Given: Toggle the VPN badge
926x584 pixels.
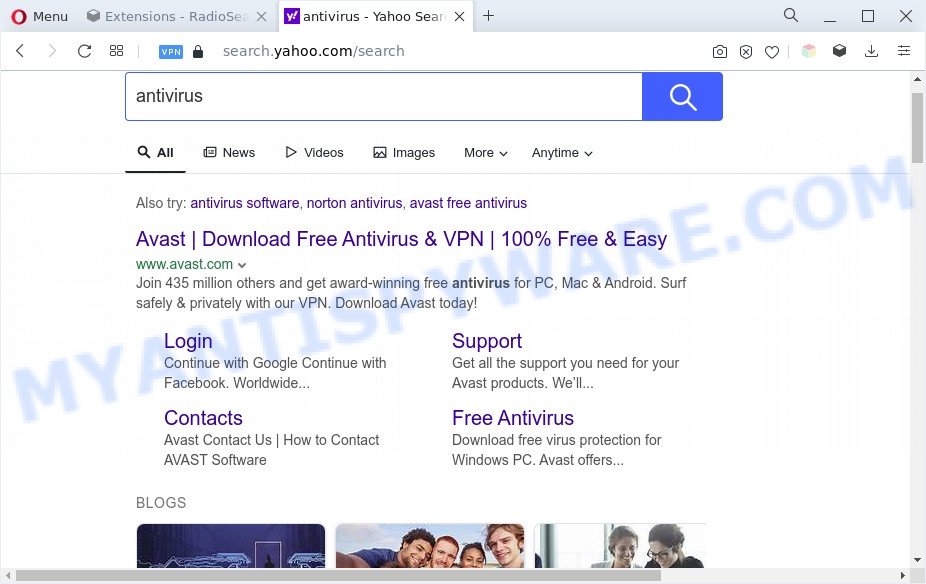Looking at the screenshot, I should tap(171, 52).
